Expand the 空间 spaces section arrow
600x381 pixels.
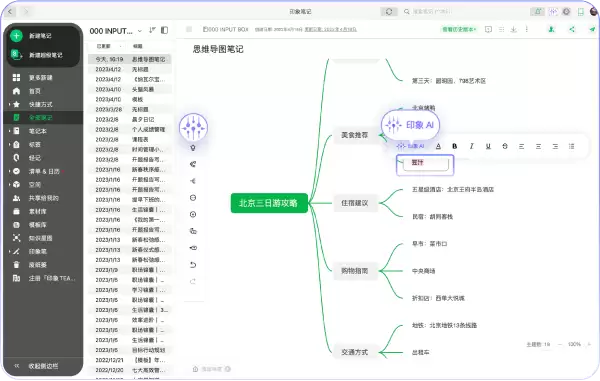tap(10, 185)
